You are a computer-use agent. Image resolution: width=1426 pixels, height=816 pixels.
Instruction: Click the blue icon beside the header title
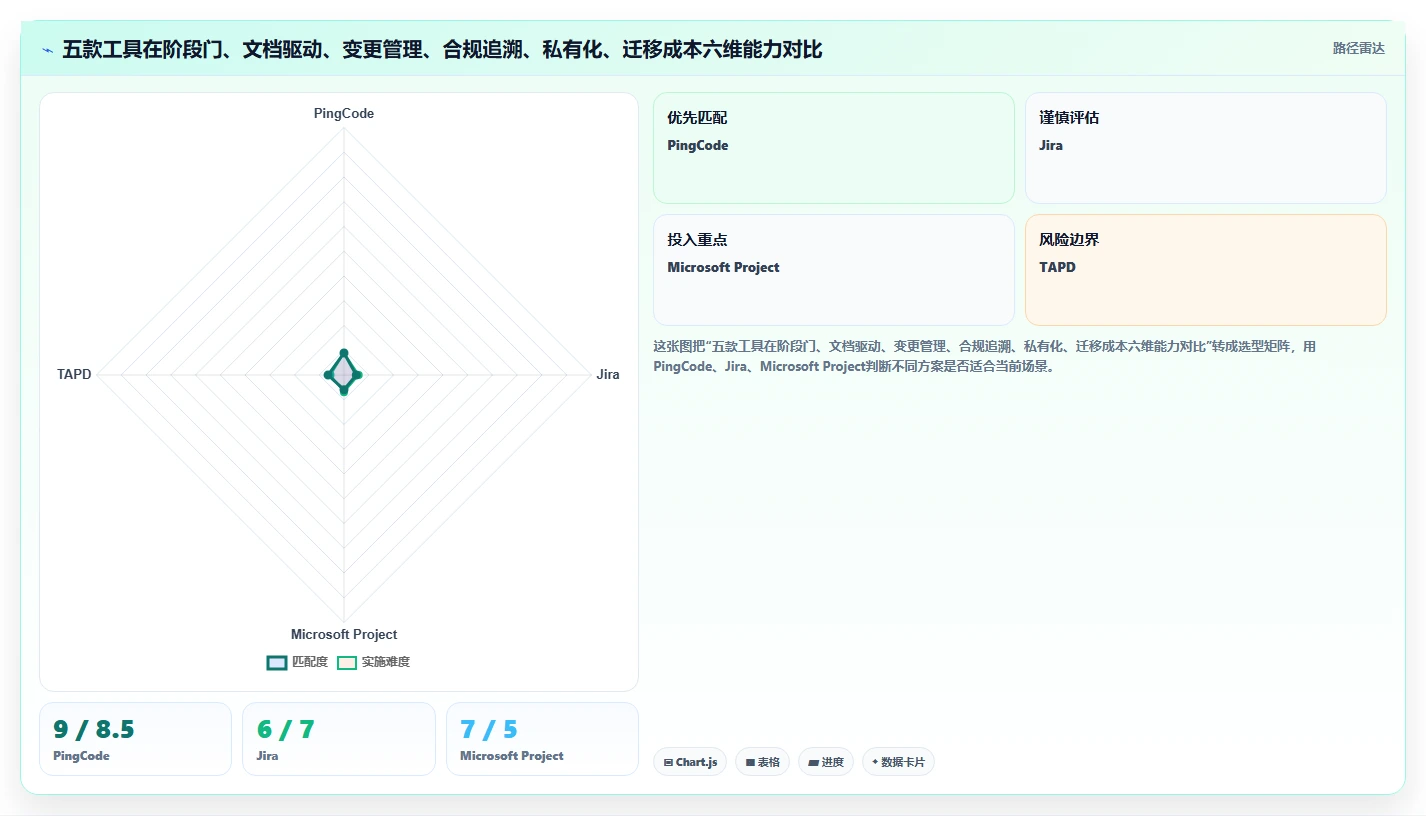(48, 49)
